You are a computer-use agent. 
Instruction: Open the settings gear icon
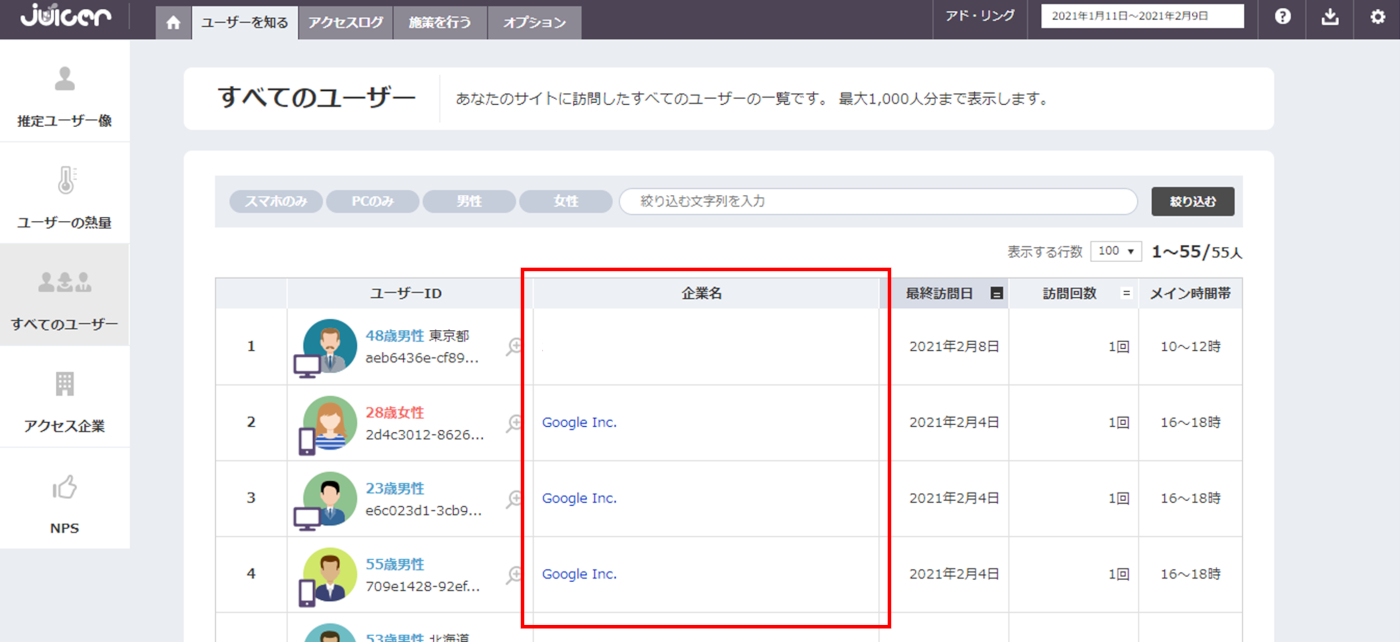pyautogui.click(x=1377, y=17)
